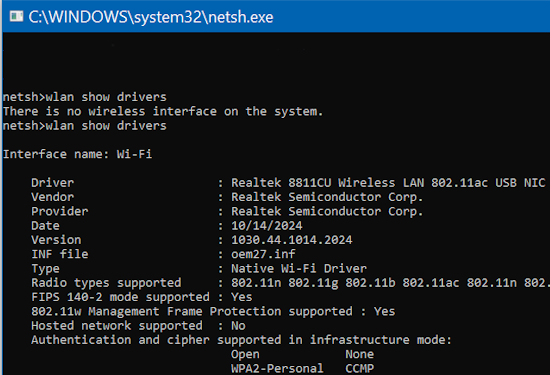Screen dimensions: 550x375
Task: Click the '802.11ac' radio type value
Action: pos(431,283)
